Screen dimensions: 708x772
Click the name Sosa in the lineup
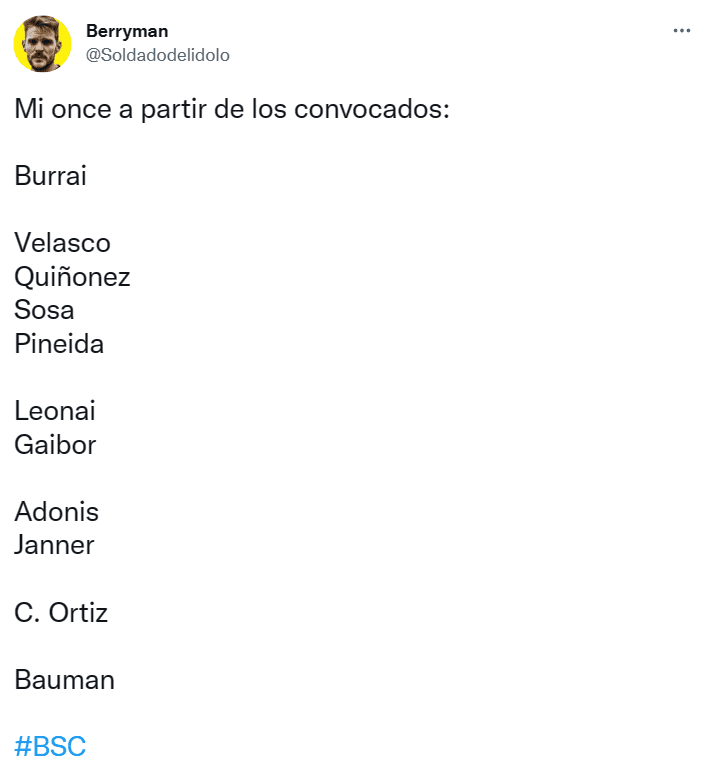point(44,310)
